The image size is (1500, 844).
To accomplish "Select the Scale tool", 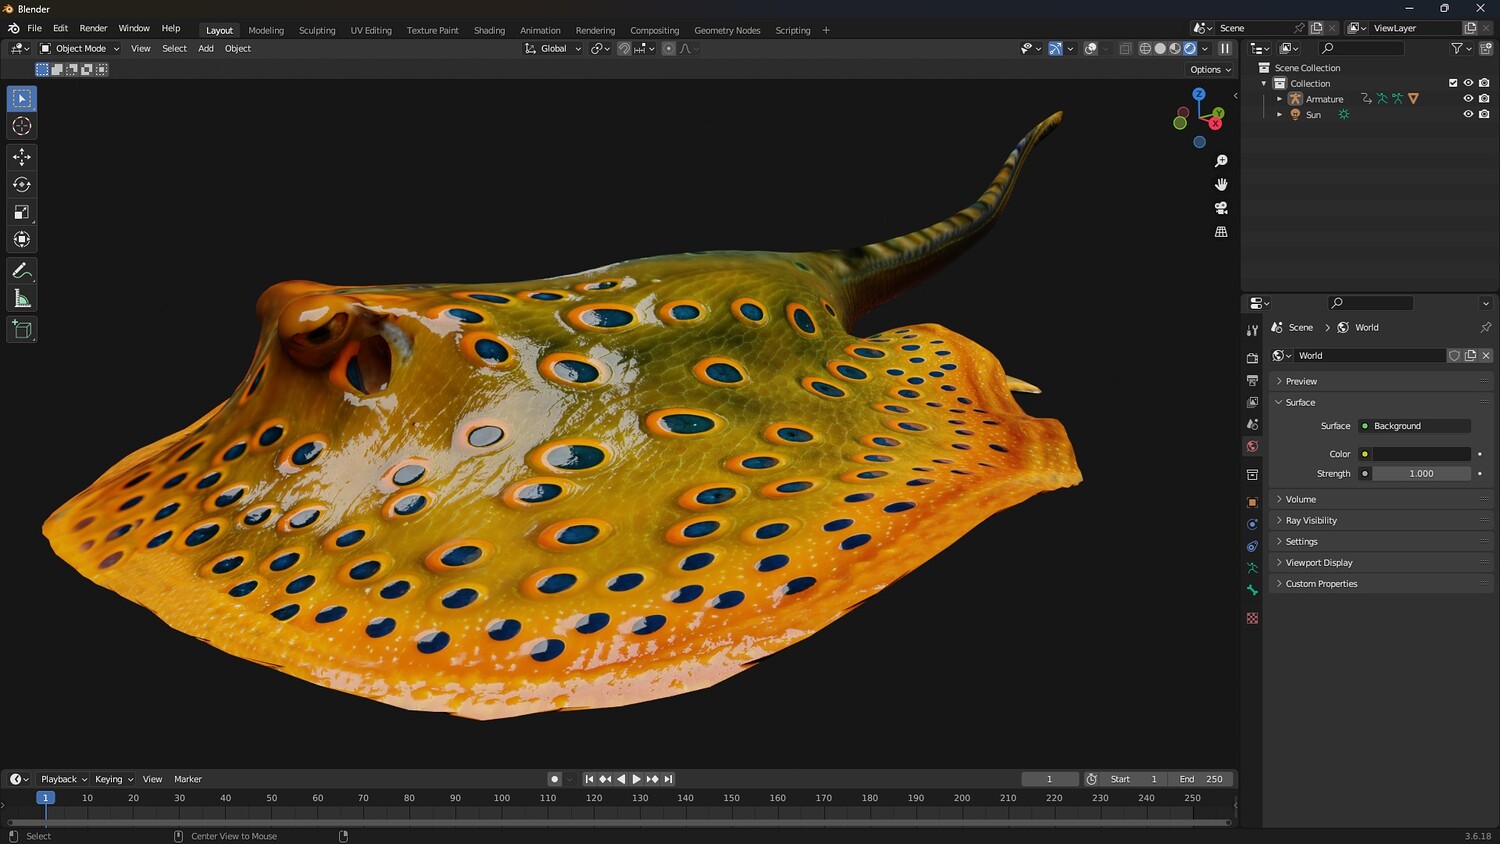I will point(22,212).
